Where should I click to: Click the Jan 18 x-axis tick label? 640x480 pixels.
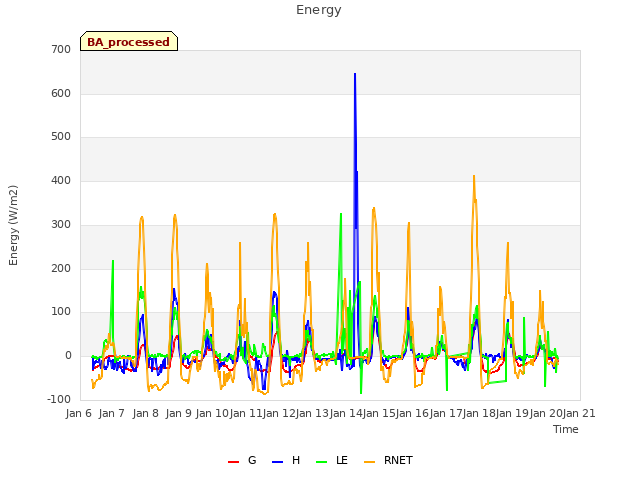tap(479, 413)
